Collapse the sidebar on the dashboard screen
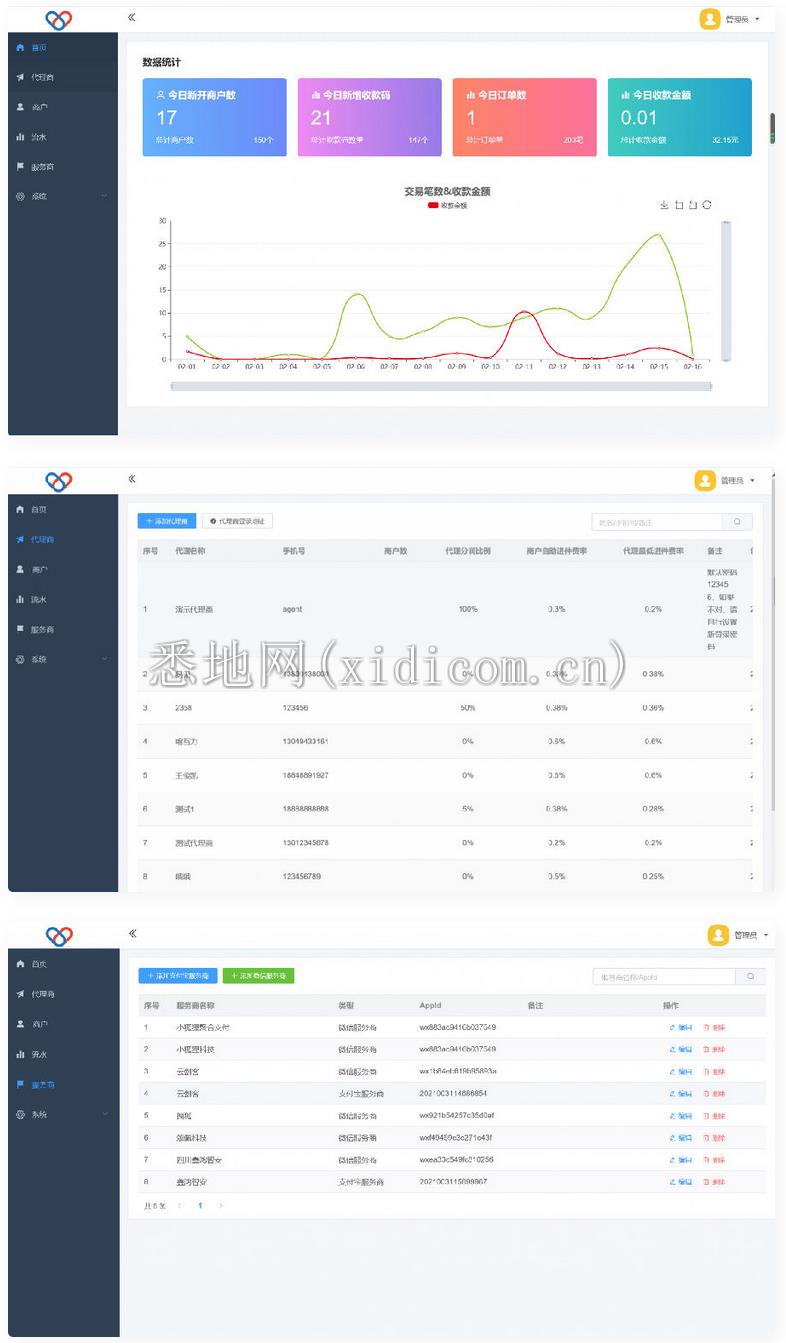 (132, 18)
